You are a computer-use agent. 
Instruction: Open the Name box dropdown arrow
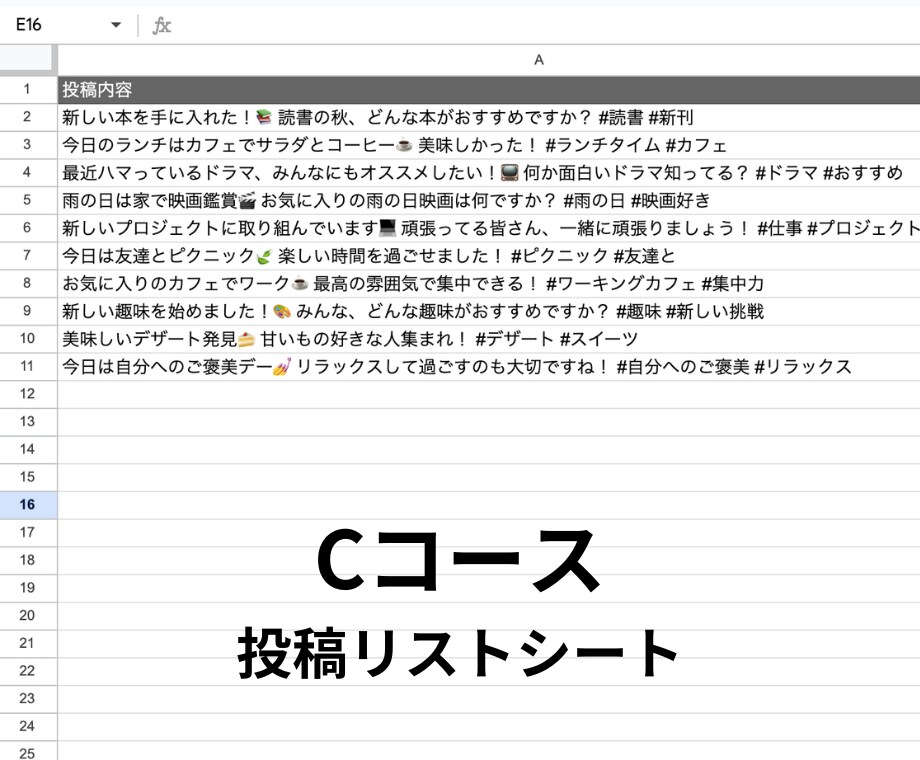116,25
